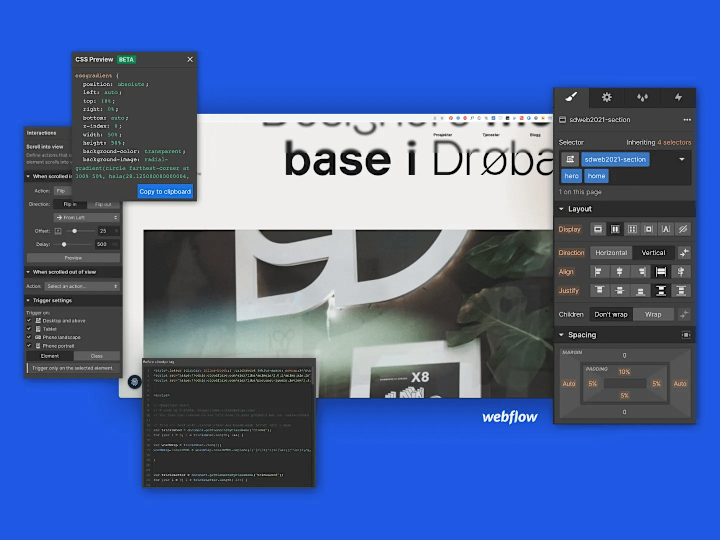Open the selector dropdown arrow

(682, 159)
